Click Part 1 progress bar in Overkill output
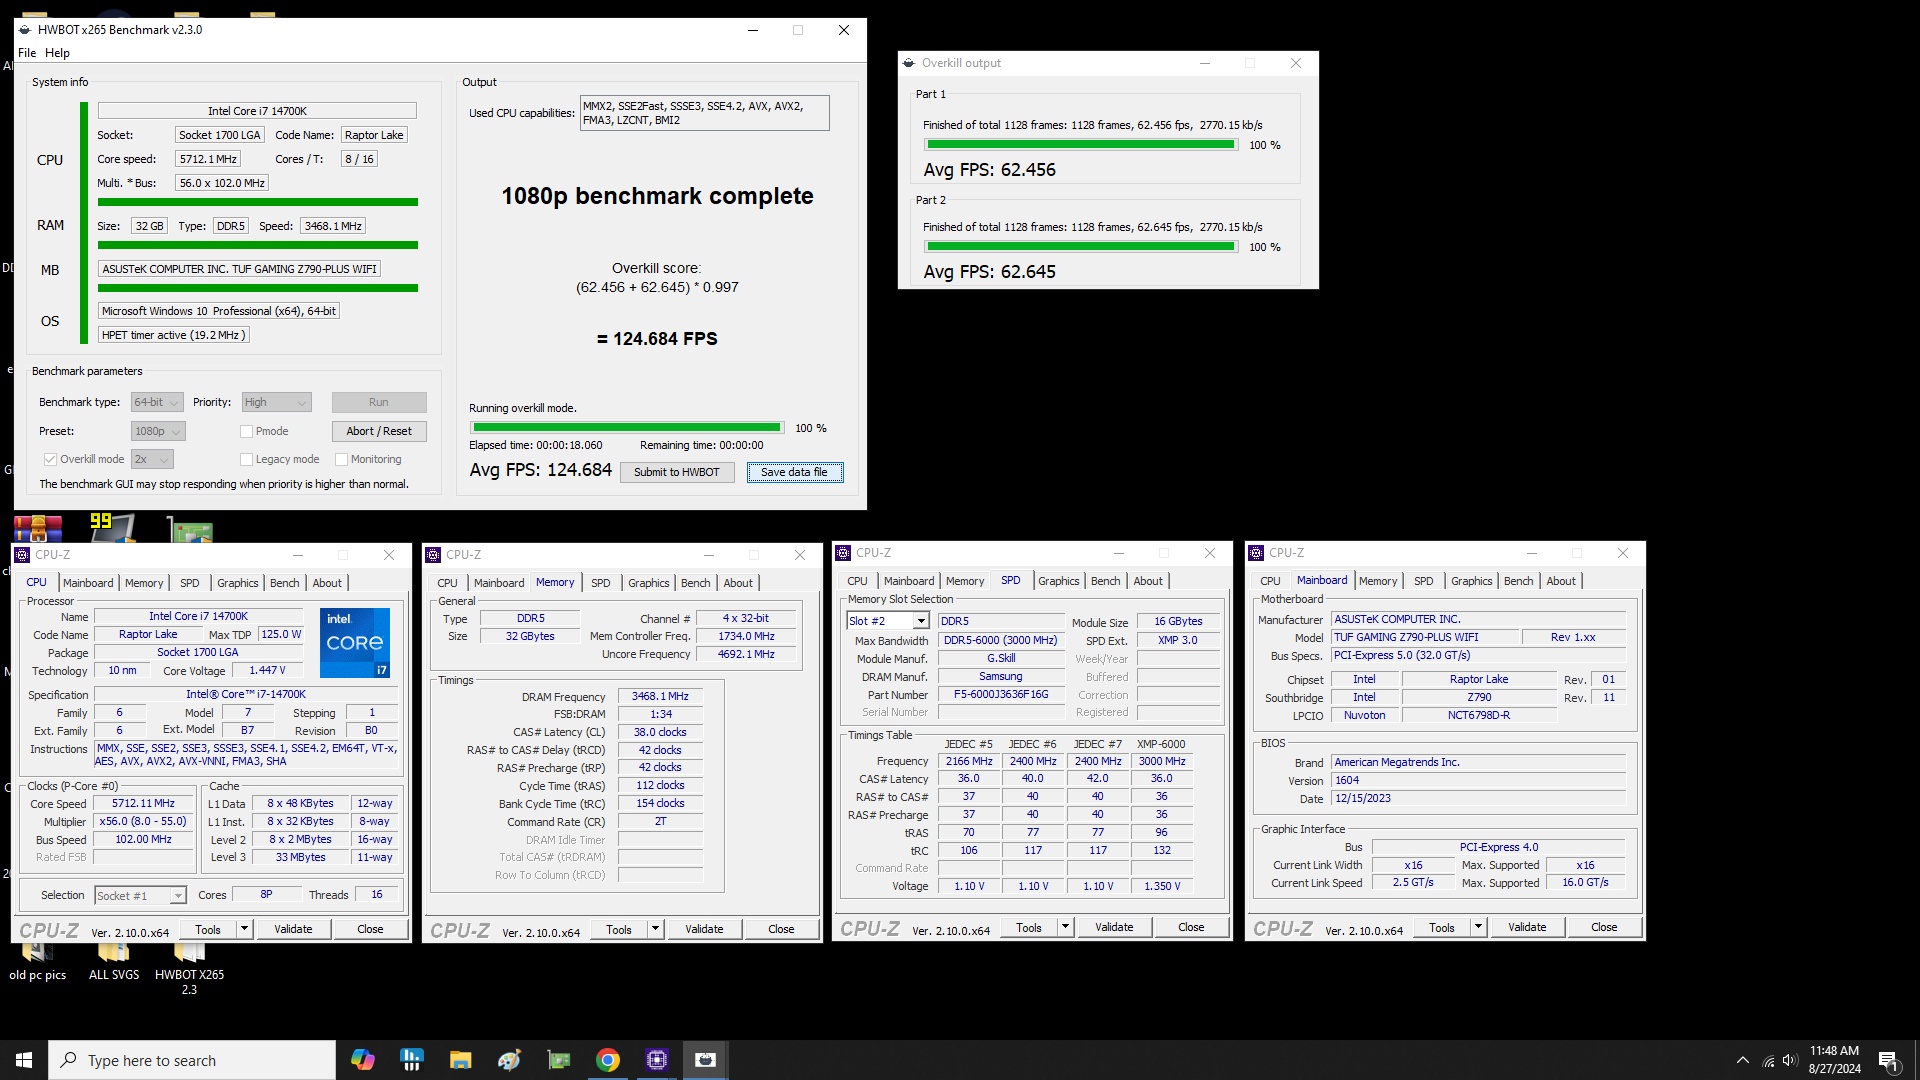The width and height of the screenshot is (1920, 1080). pyautogui.click(x=1081, y=145)
